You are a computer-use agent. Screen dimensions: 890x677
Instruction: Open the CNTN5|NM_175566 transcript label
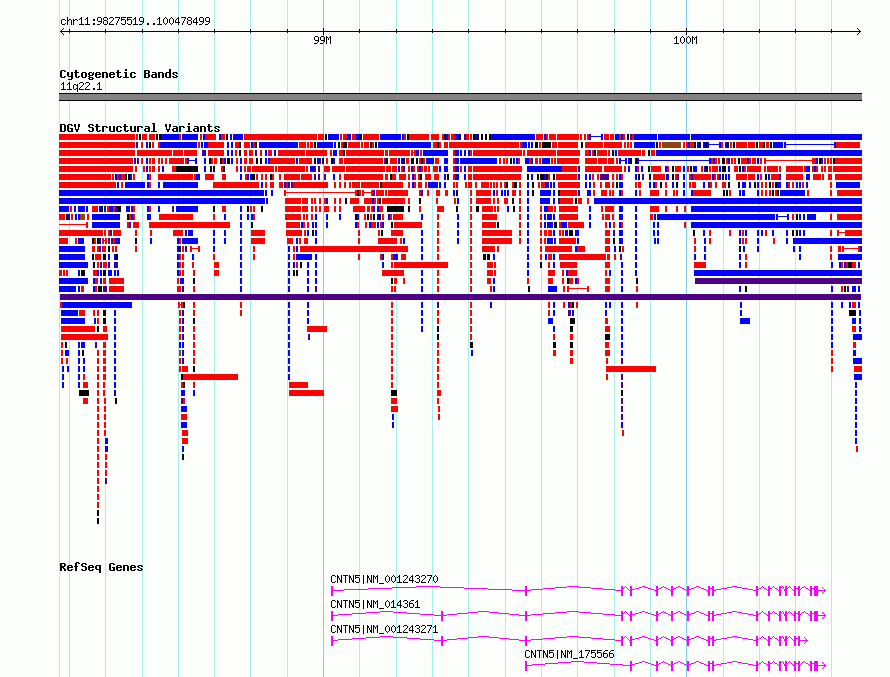(x=569, y=654)
